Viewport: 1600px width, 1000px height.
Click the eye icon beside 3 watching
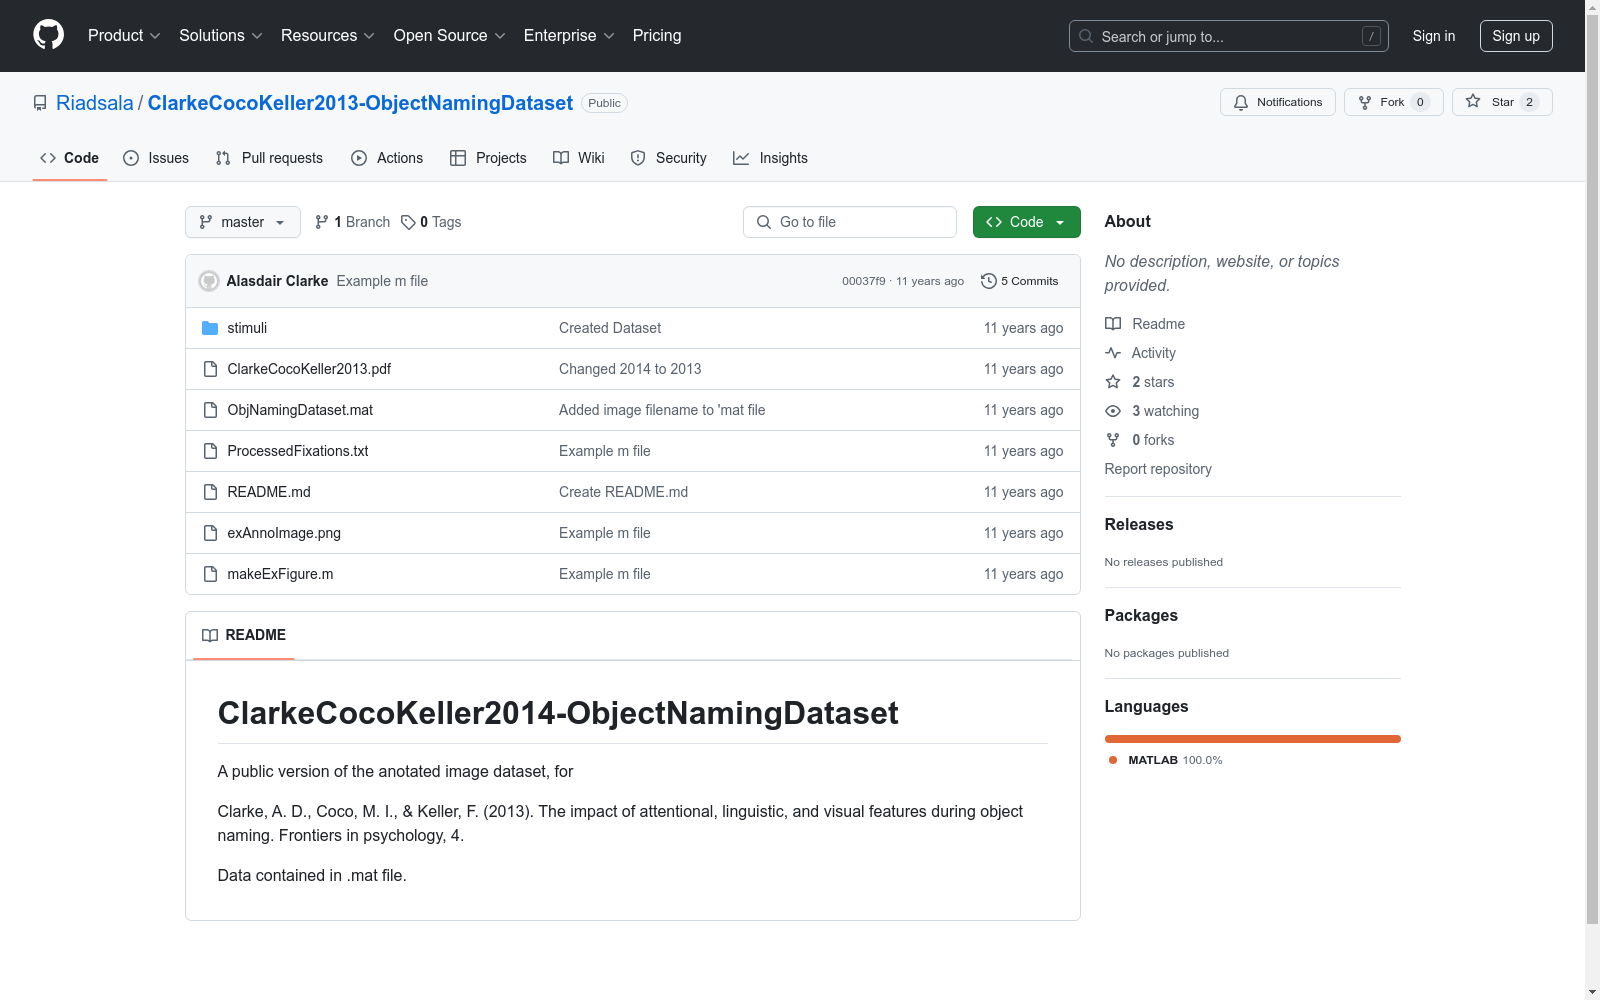(x=1113, y=411)
